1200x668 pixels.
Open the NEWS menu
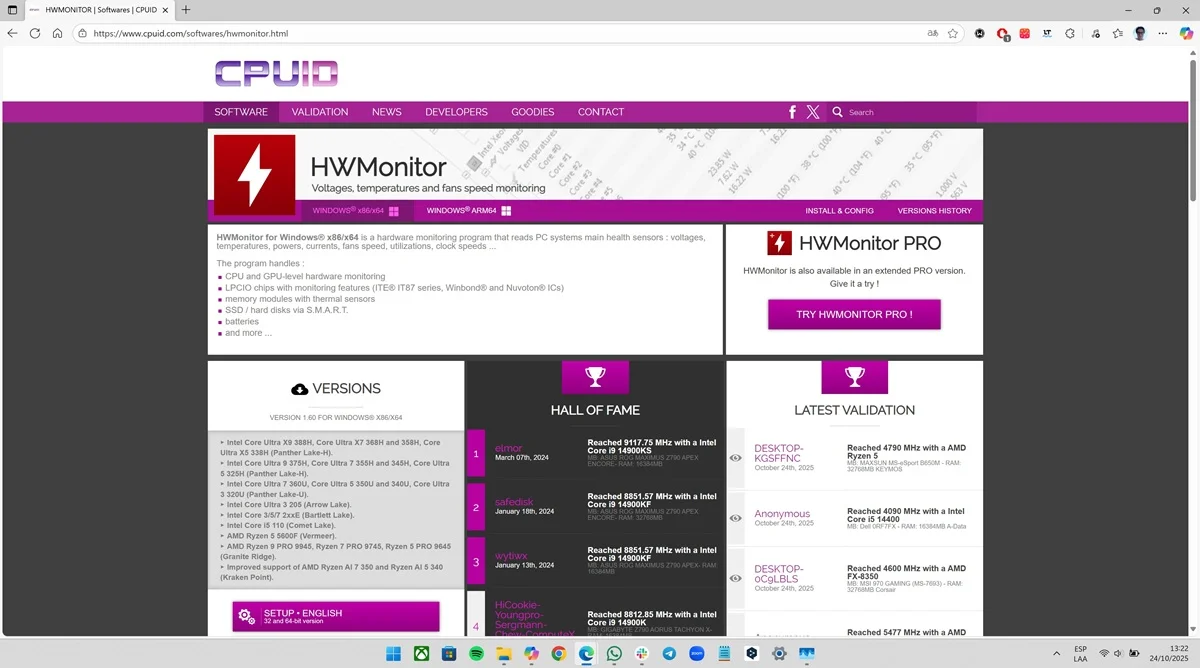(x=387, y=112)
